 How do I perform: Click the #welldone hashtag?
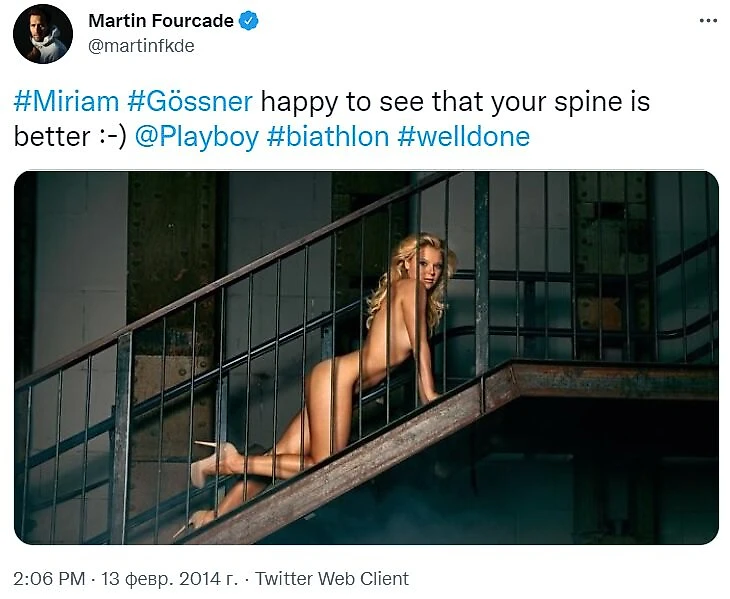(x=463, y=136)
